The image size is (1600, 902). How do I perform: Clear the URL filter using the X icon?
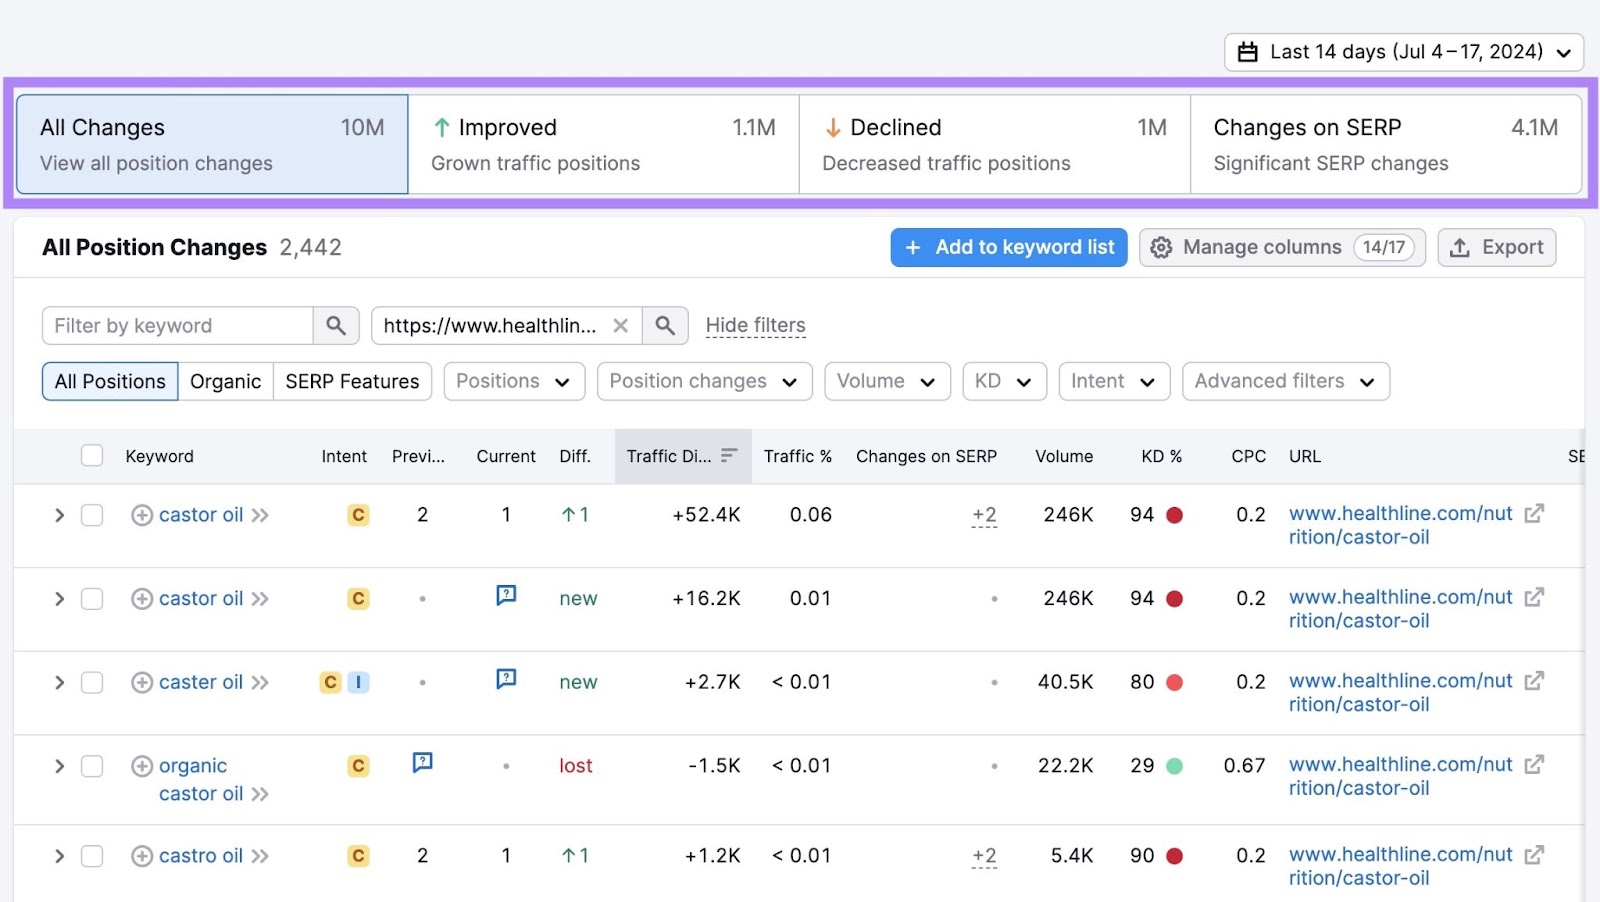pyautogui.click(x=621, y=325)
